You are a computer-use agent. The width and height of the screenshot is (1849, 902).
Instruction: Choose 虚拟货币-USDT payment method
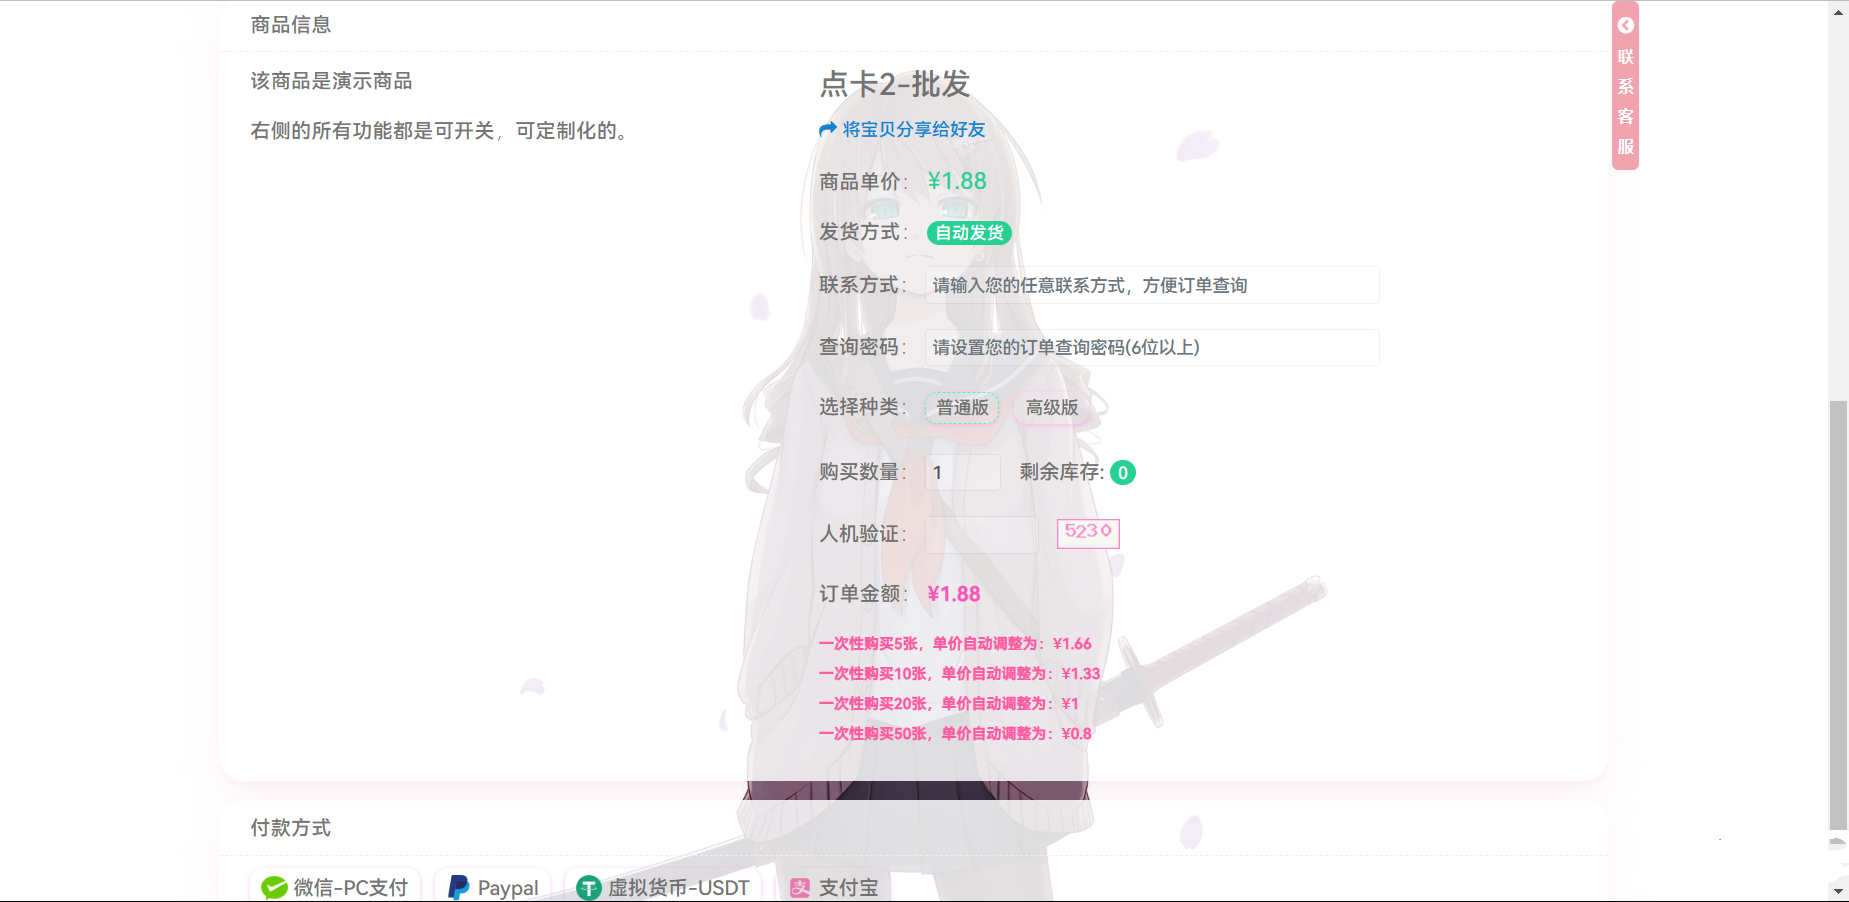(664, 887)
